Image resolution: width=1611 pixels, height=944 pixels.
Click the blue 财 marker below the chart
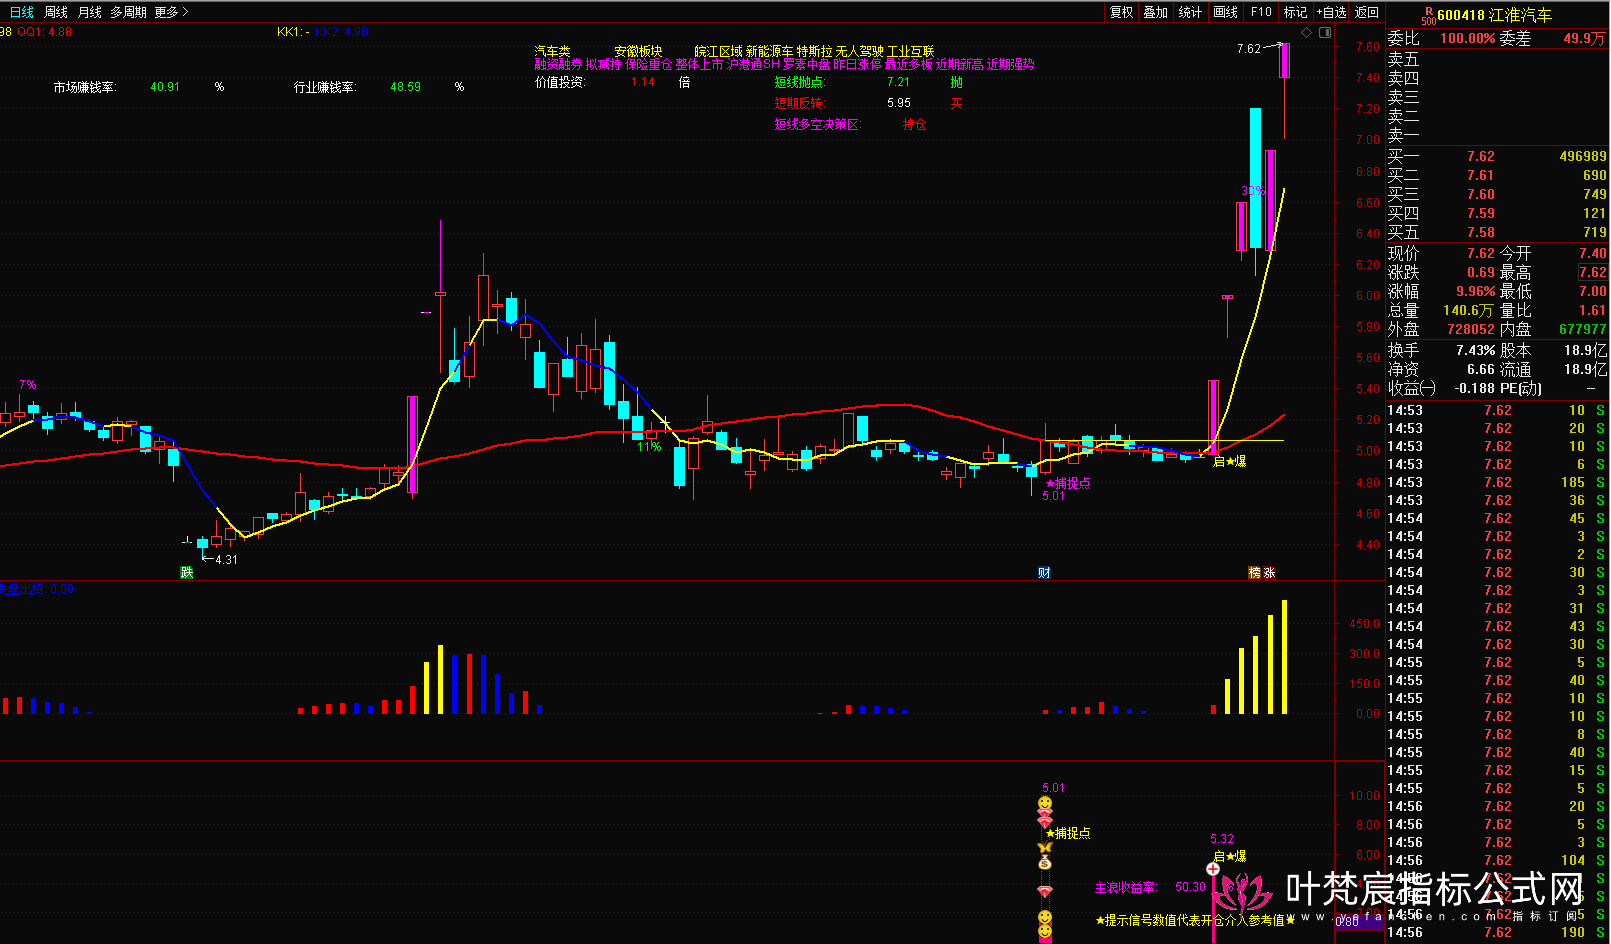tap(1044, 573)
